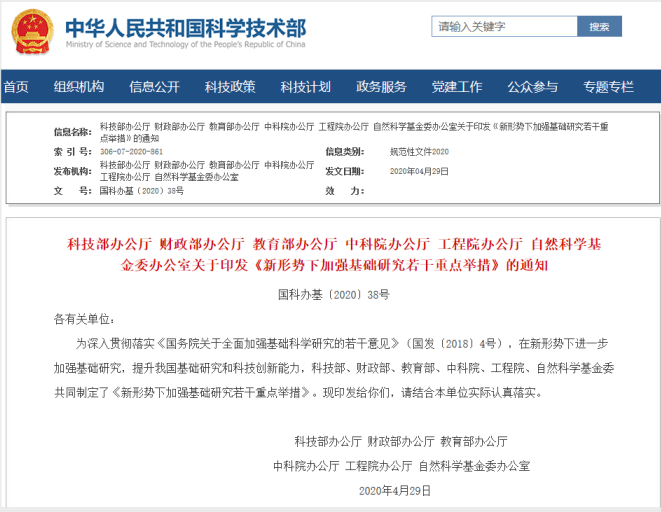Go to the 公众参与 menu item

(532, 87)
